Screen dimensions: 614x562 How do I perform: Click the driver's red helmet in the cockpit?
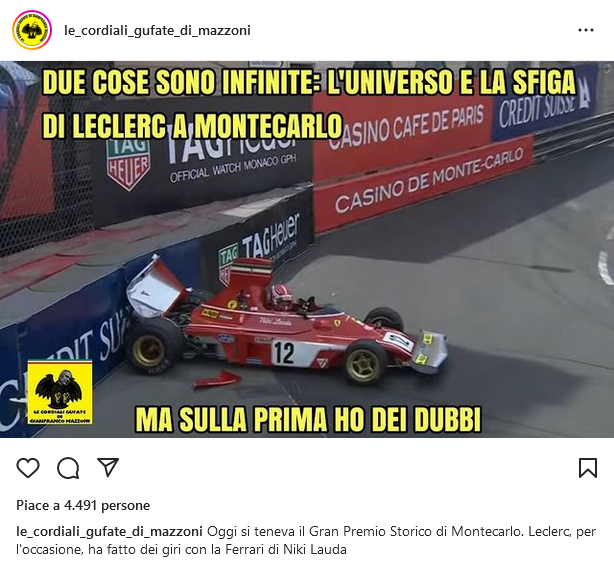[281, 296]
